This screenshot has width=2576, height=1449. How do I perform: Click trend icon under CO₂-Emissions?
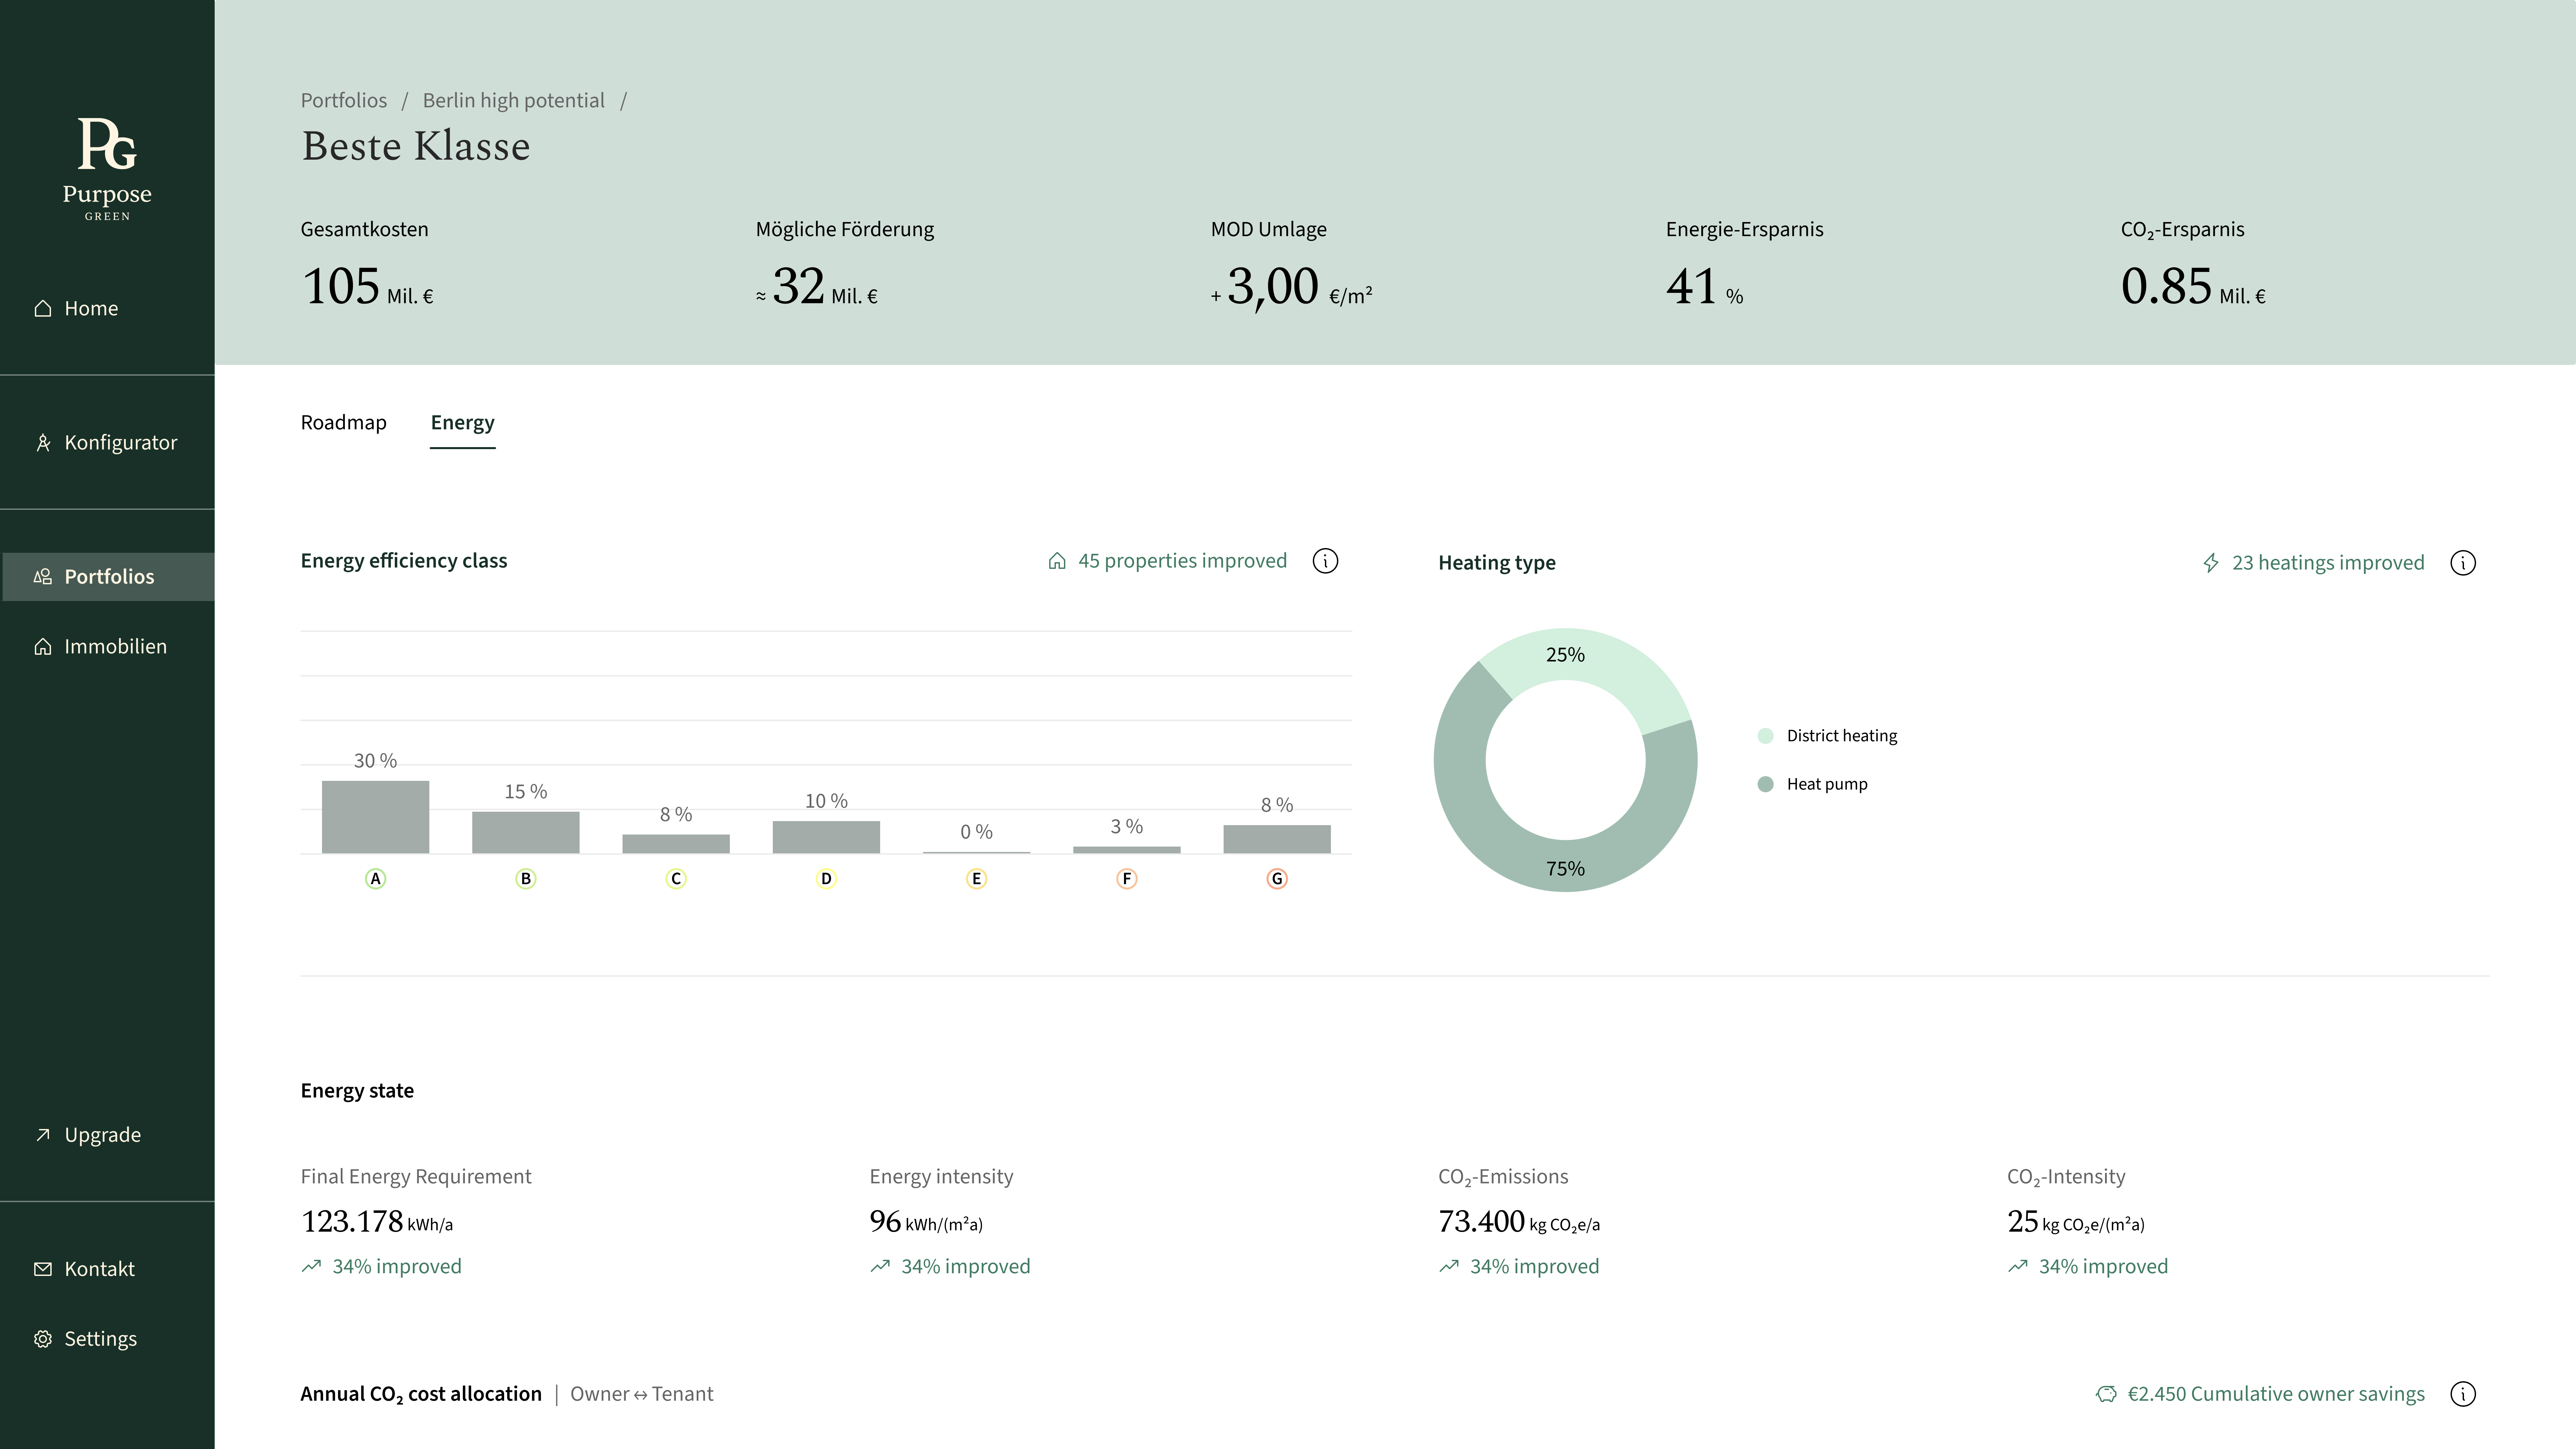click(1449, 1266)
